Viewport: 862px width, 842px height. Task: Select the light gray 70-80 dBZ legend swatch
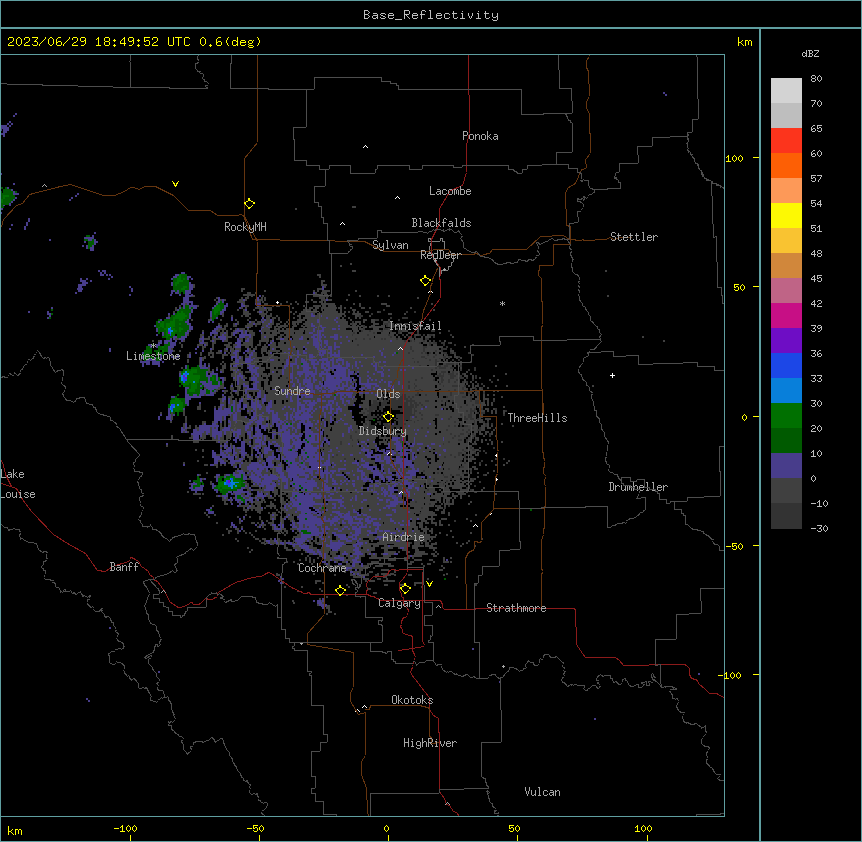786,91
